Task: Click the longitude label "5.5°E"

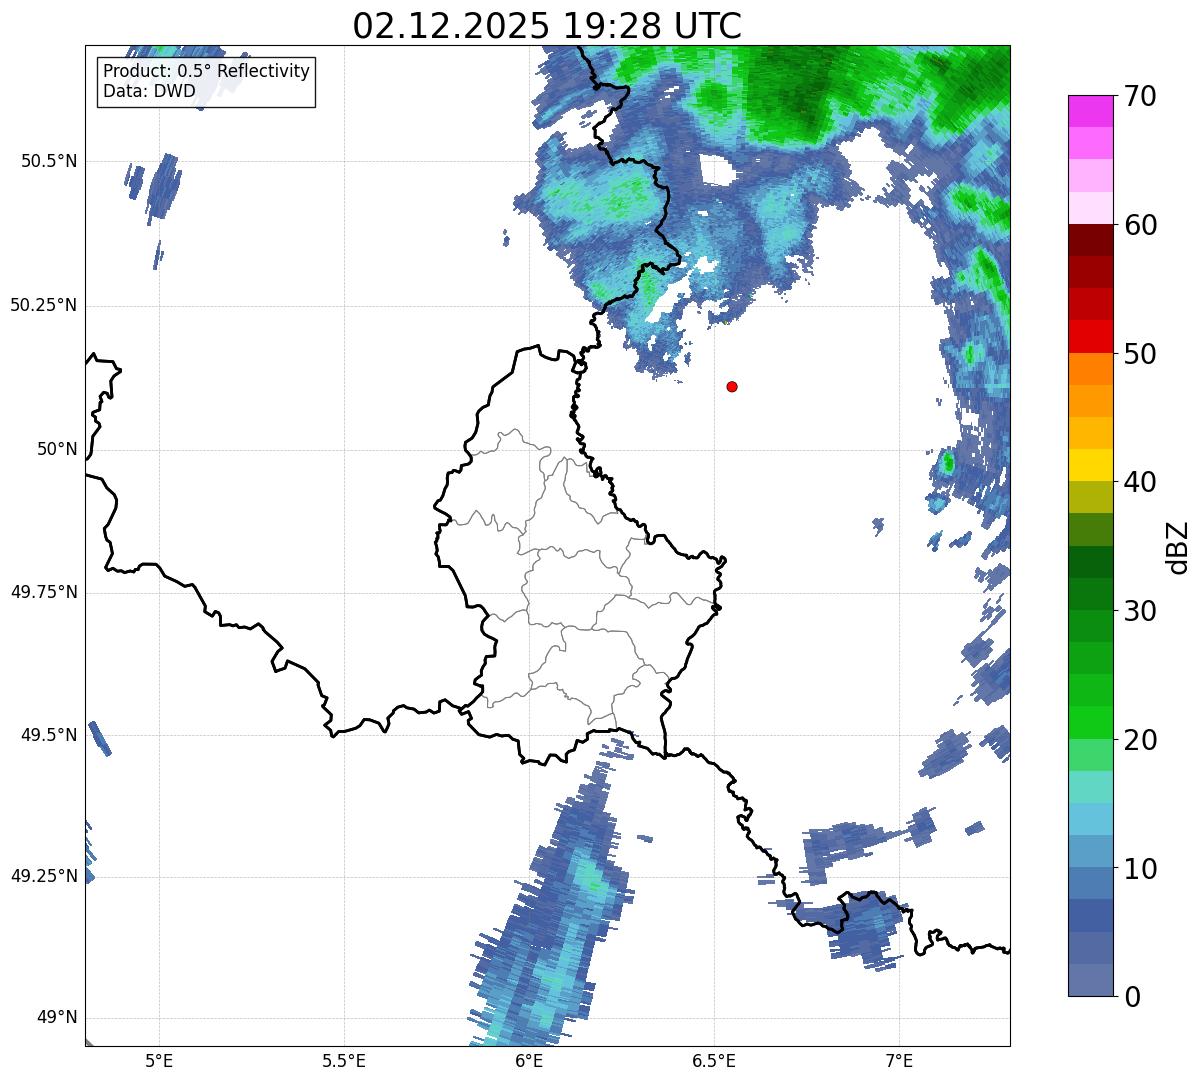Action: tap(344, 1060)
